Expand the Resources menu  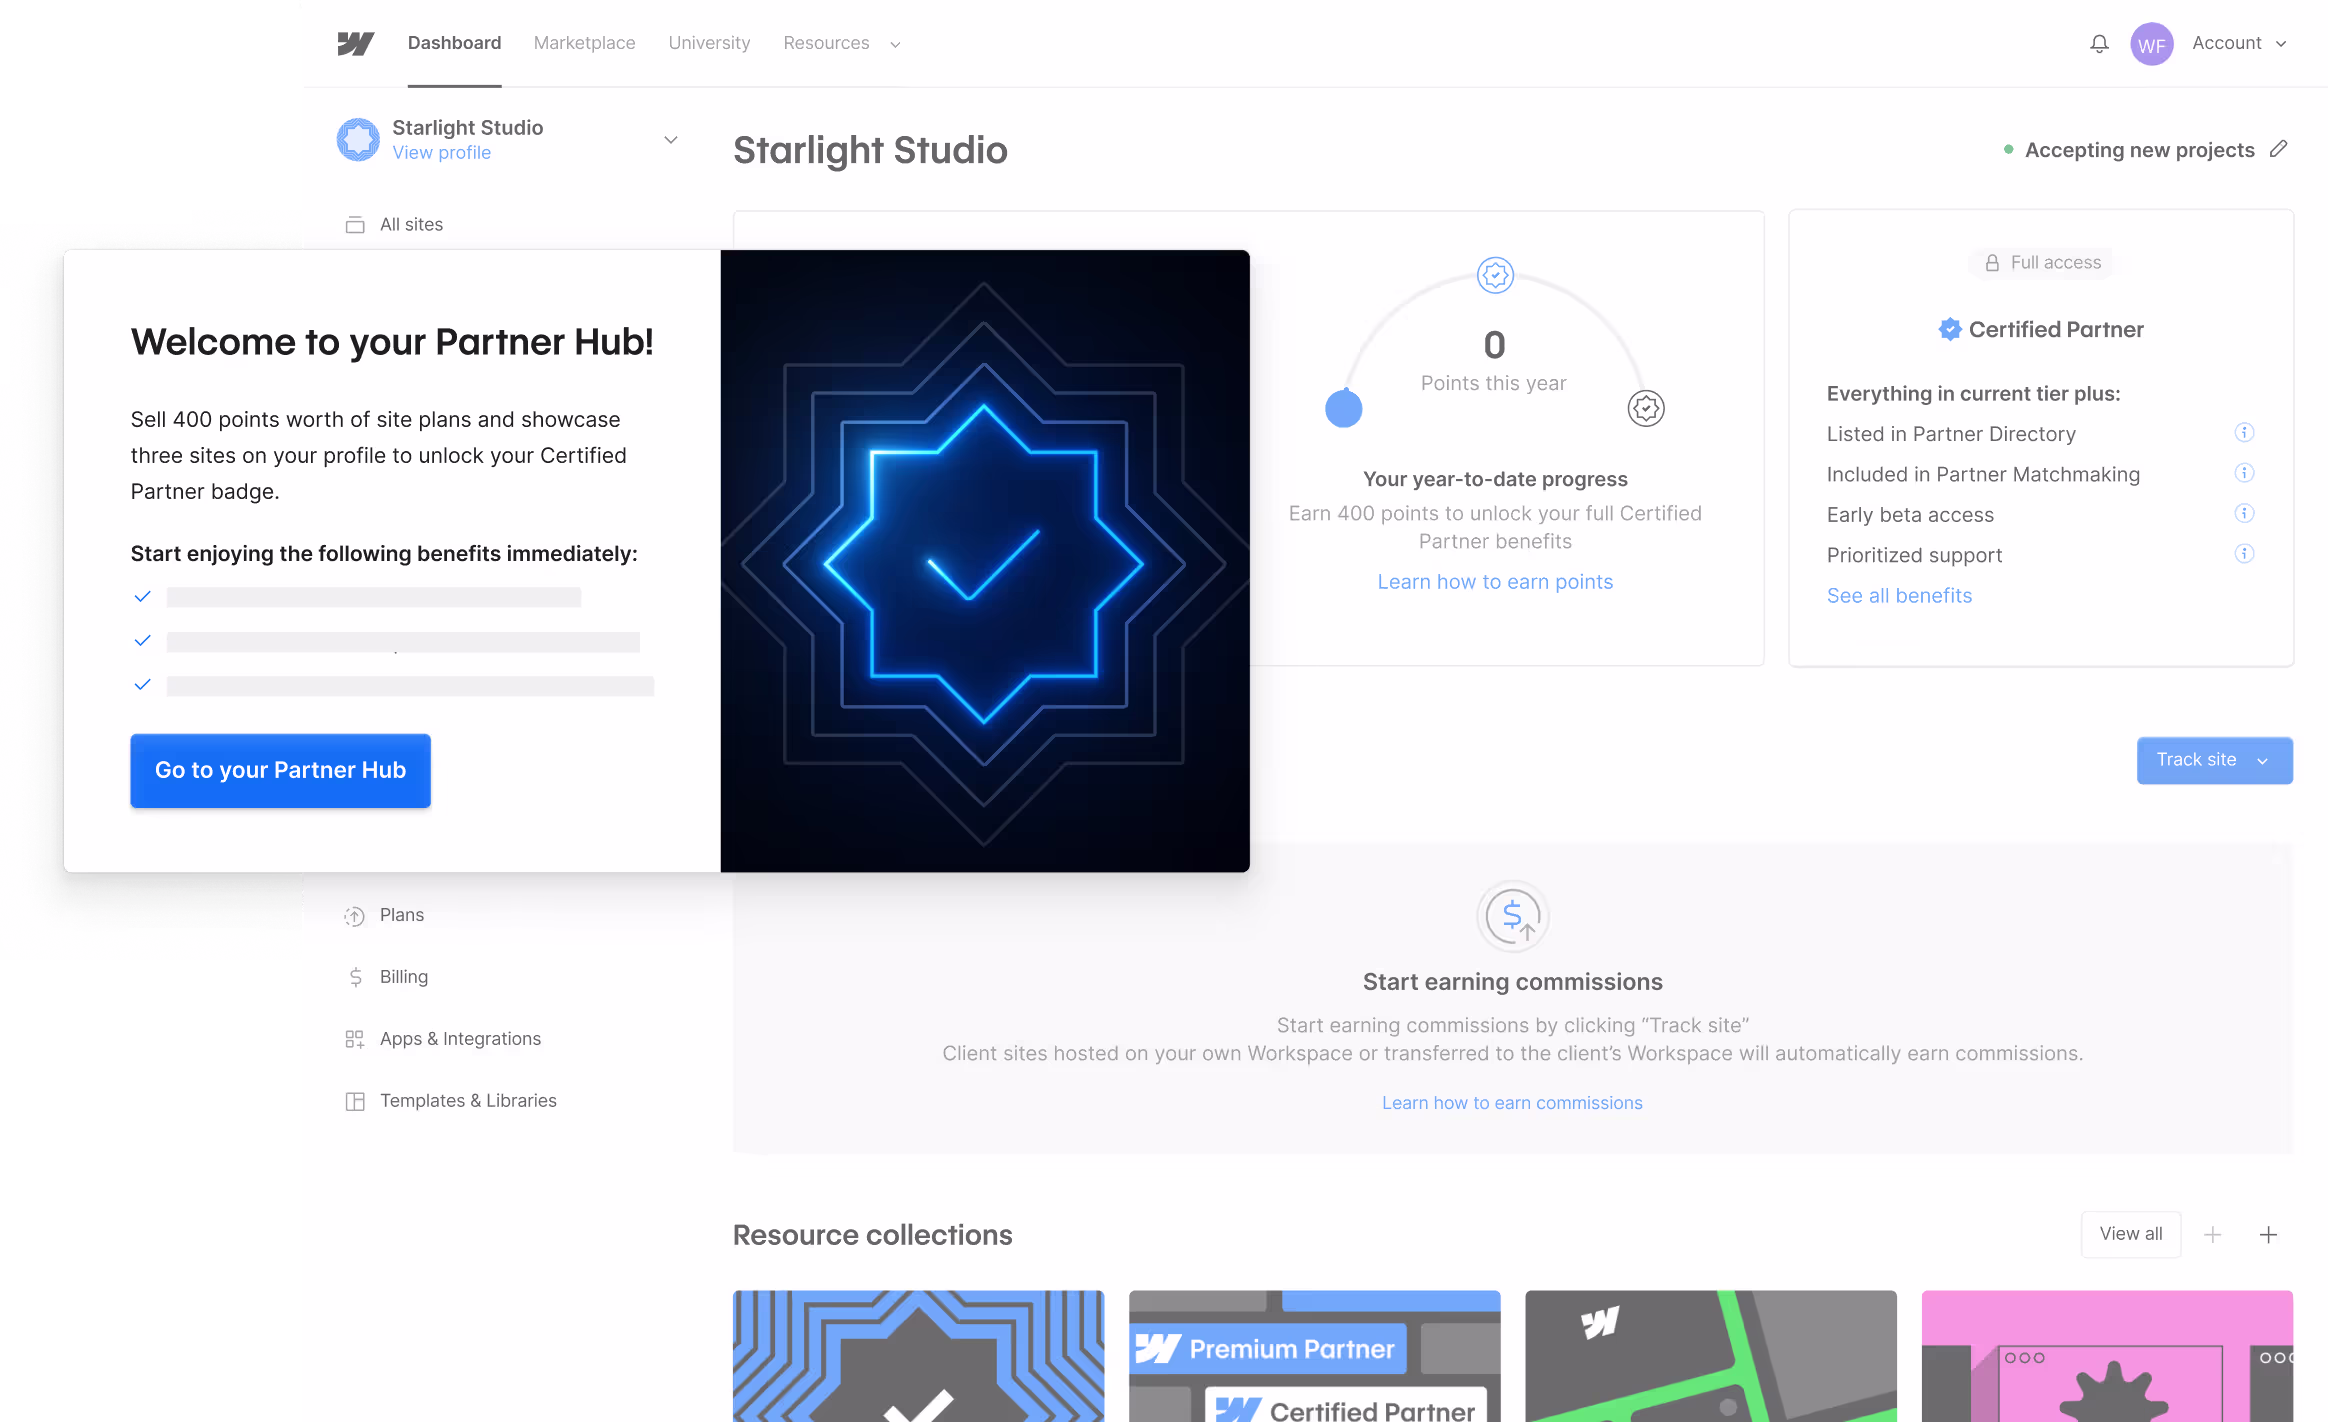842,43
